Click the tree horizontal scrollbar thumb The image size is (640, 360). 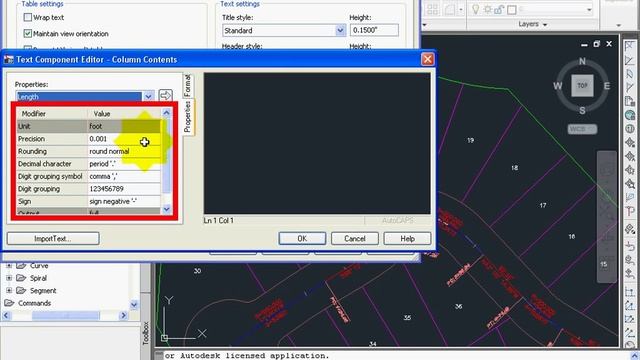pyautogui.click(x=65, y=316)
